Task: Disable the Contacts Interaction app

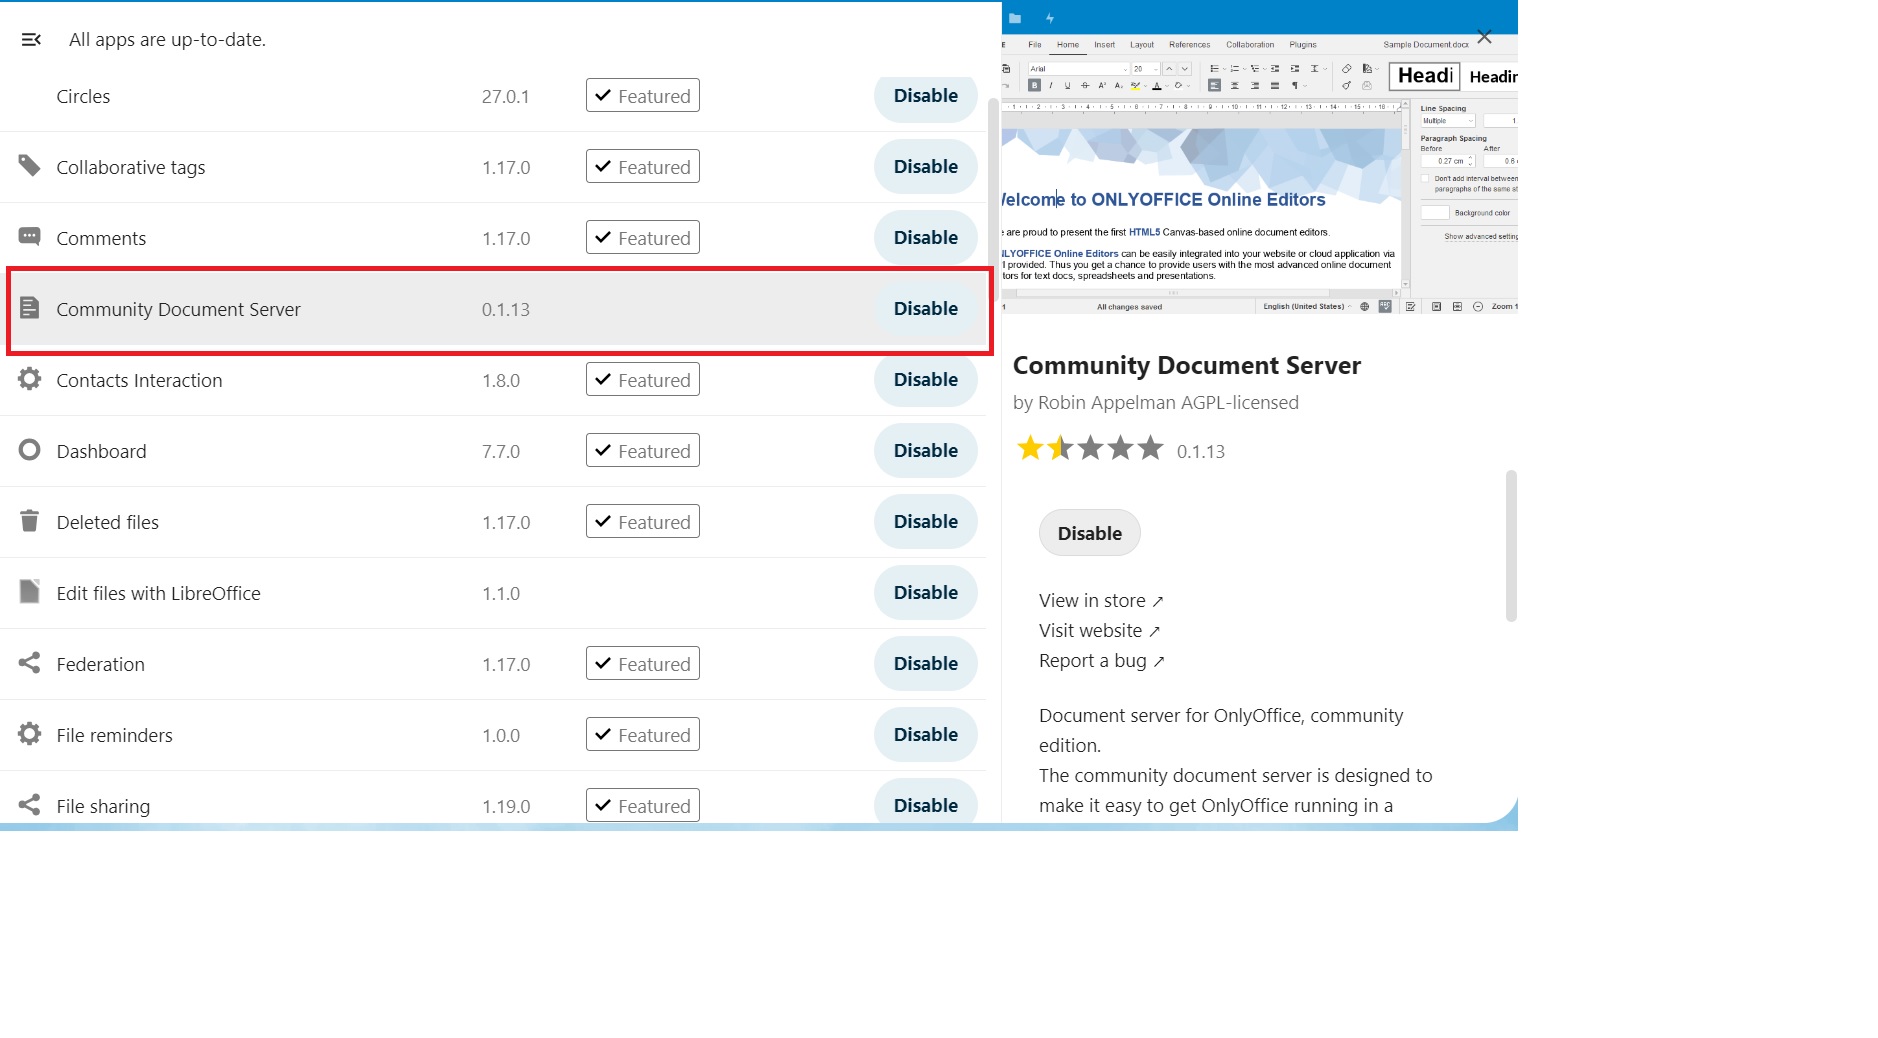Action: click(x=926, y=380)
